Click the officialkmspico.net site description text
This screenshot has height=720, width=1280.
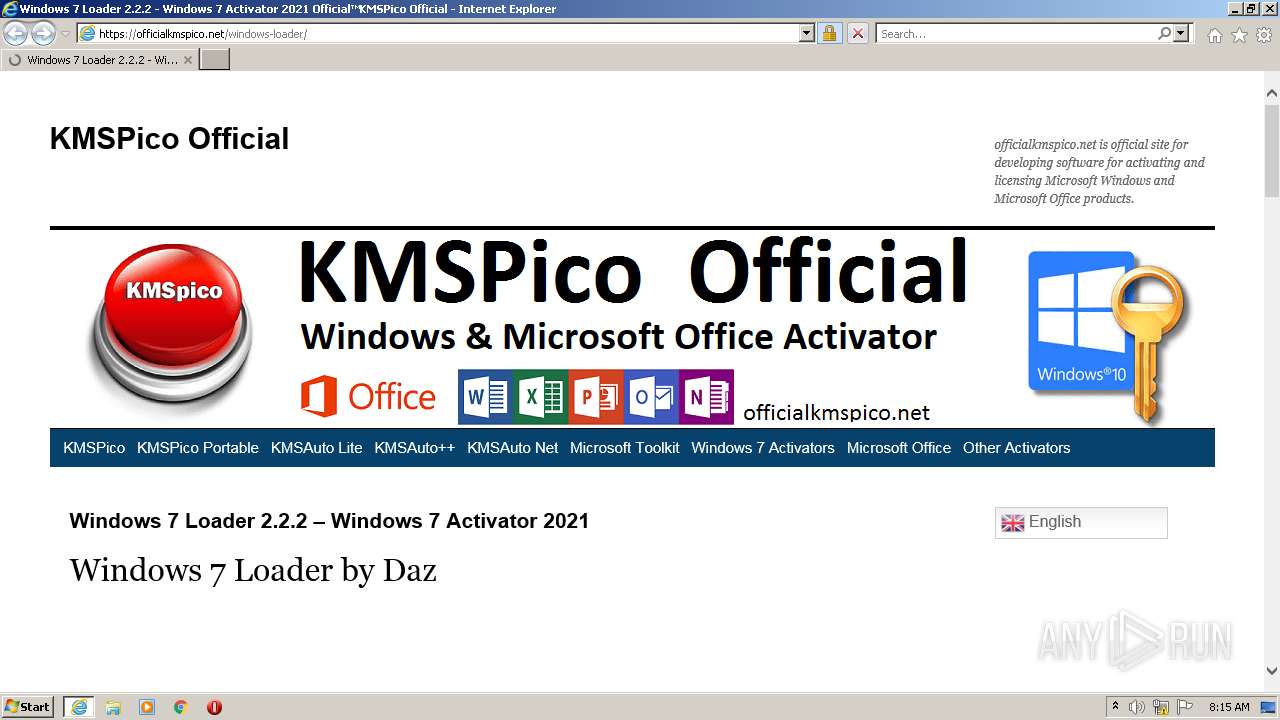click(1100, 171)
